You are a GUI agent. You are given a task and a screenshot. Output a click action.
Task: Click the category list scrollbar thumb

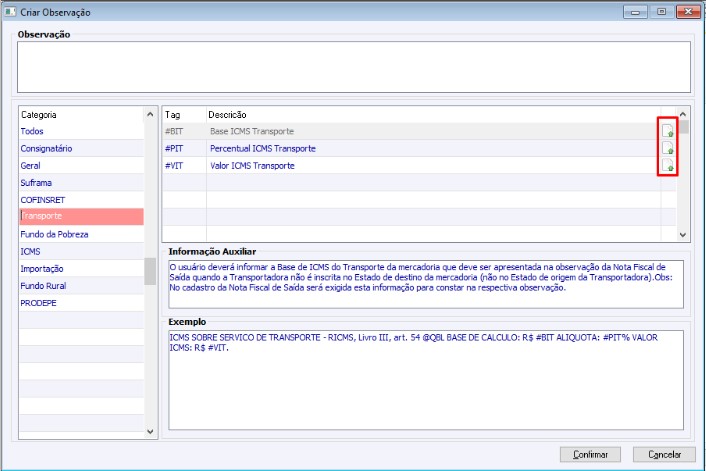point(150,271)
